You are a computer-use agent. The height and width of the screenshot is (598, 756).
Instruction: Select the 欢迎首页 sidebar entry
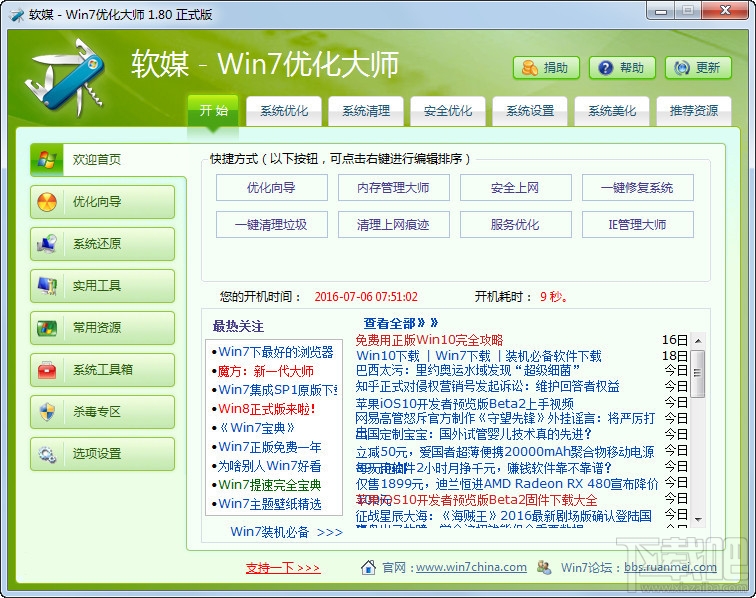tap(108, 159)
